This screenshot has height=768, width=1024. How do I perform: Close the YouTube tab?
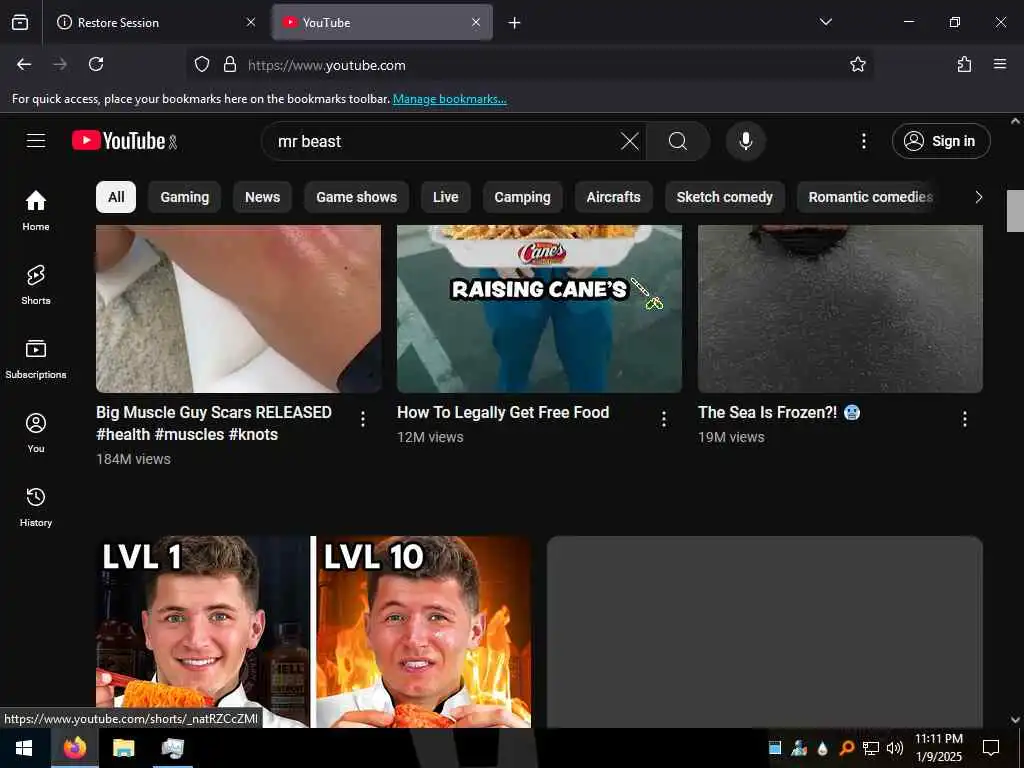pos(476,22)
